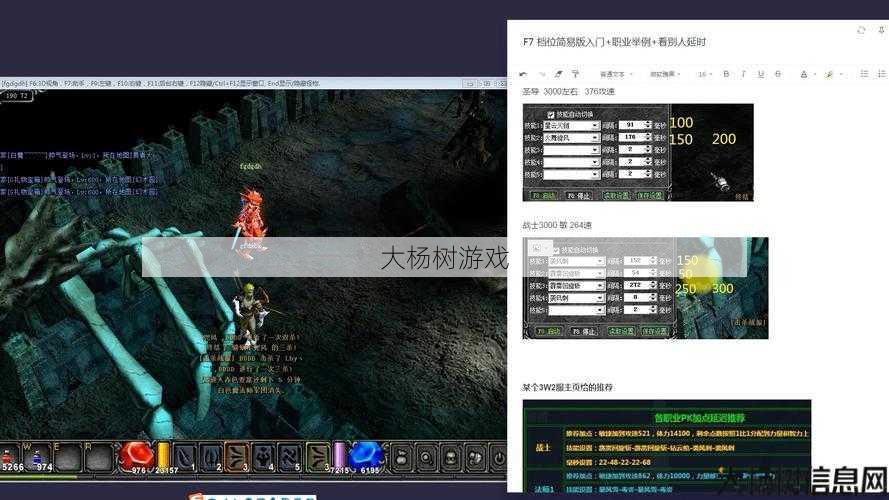Open the 技能1 dropdown in the first settings image
Screen dimensions: 889x500
click(x=571, y=125)
